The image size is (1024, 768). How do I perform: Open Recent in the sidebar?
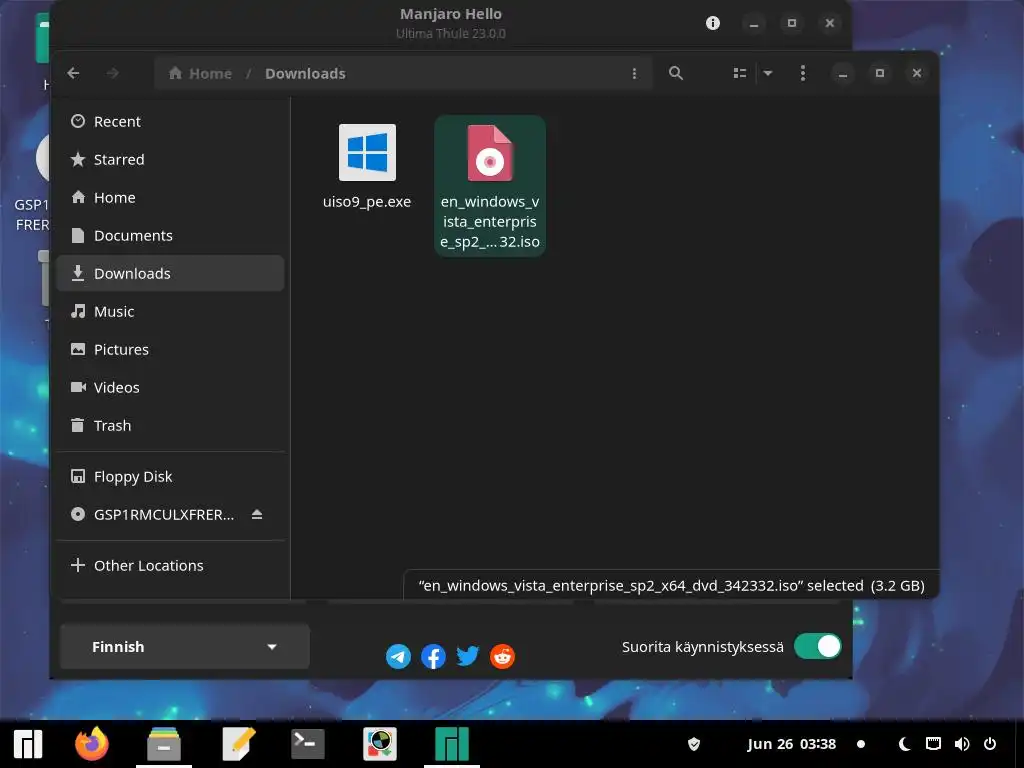[x=170, y=121]
